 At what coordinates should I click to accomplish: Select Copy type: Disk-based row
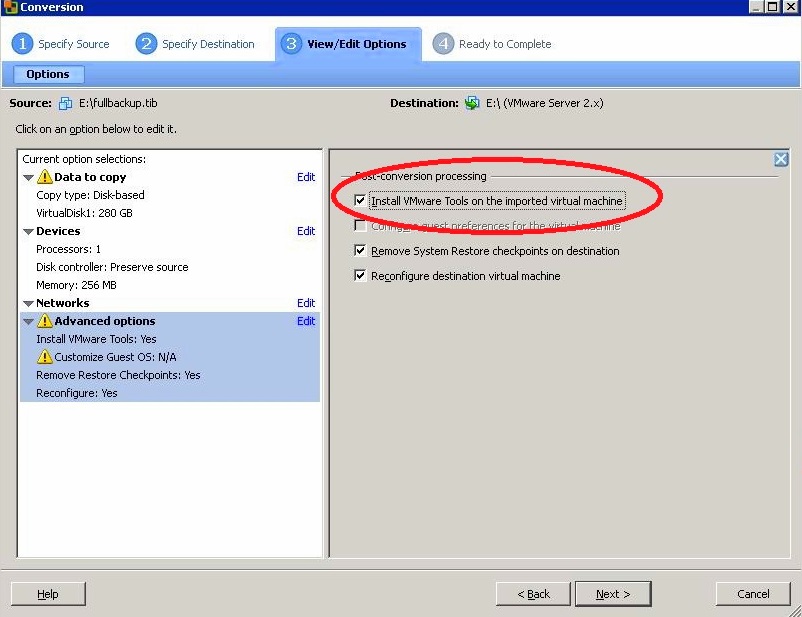pos(91,195)
